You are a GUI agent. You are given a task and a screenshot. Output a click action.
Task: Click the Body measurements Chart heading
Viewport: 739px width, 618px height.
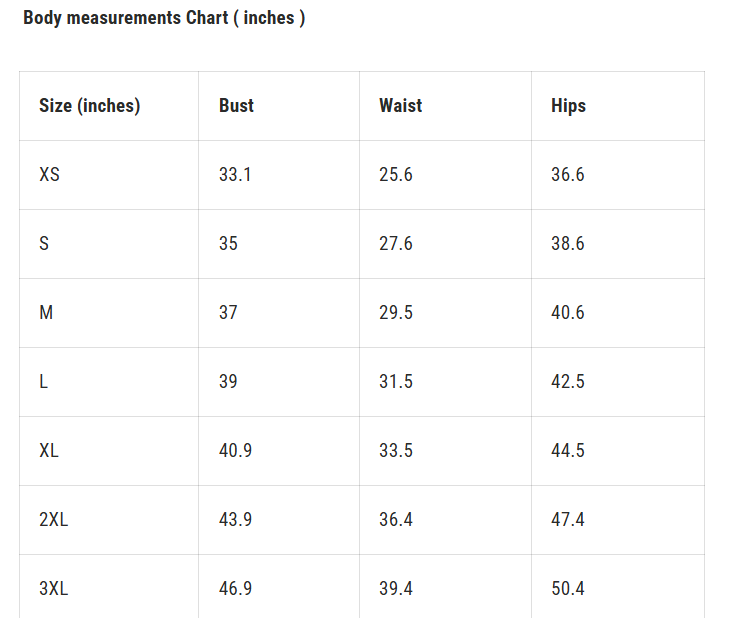point(164,18)
